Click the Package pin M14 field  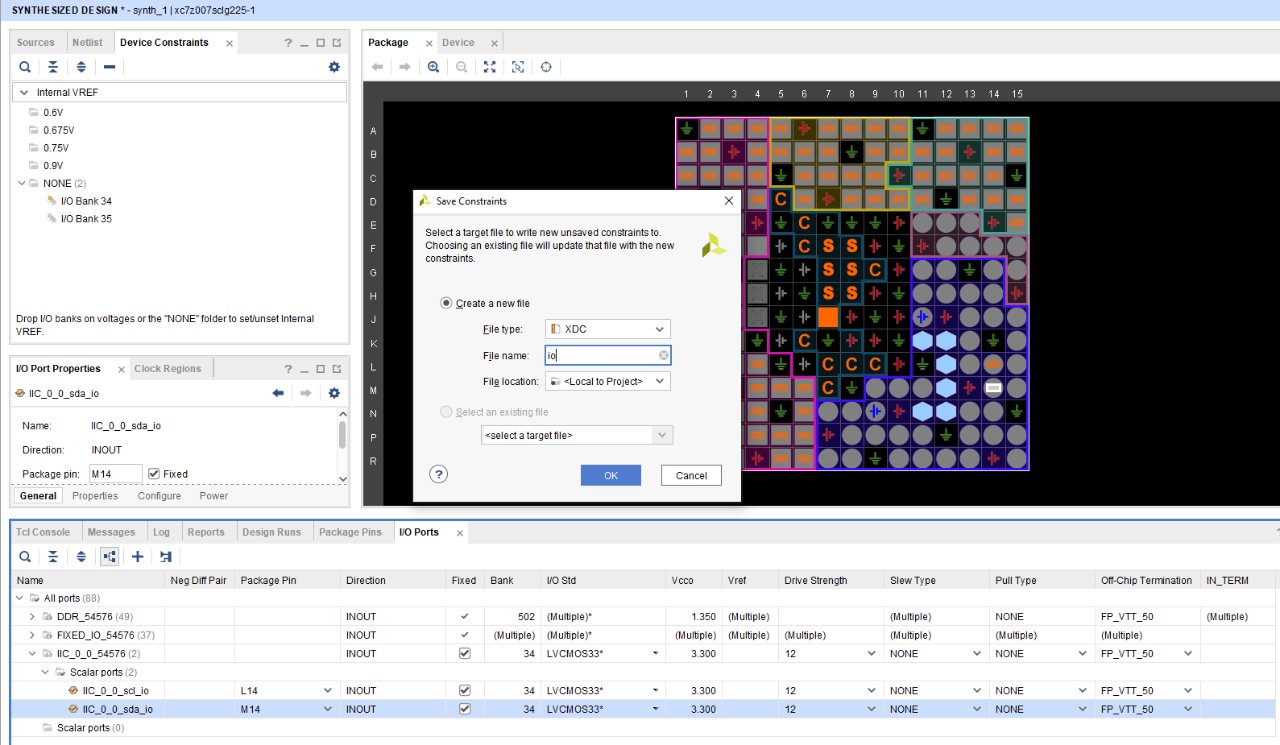(x=116, y=474)
